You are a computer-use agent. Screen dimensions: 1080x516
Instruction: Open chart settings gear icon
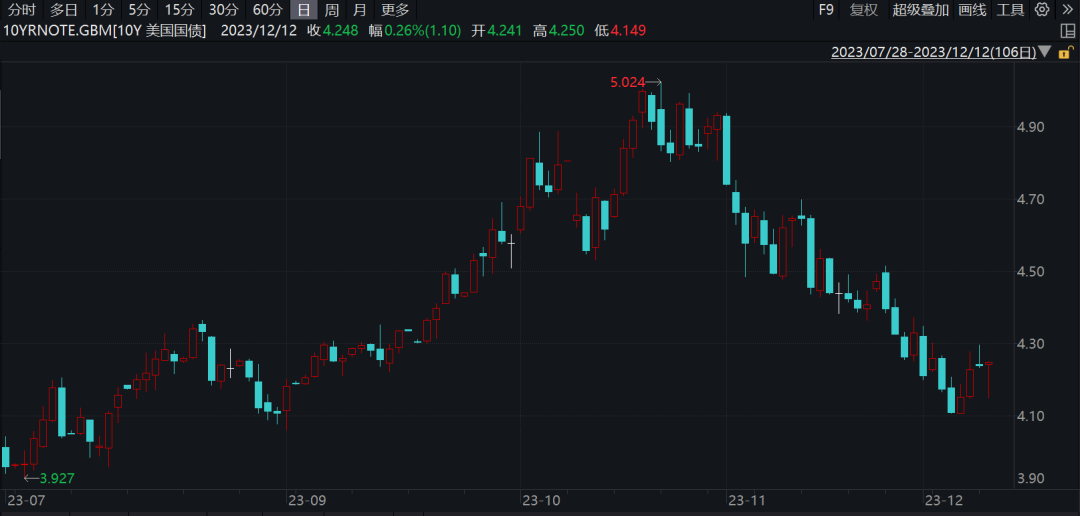[x=1043, y=10]
